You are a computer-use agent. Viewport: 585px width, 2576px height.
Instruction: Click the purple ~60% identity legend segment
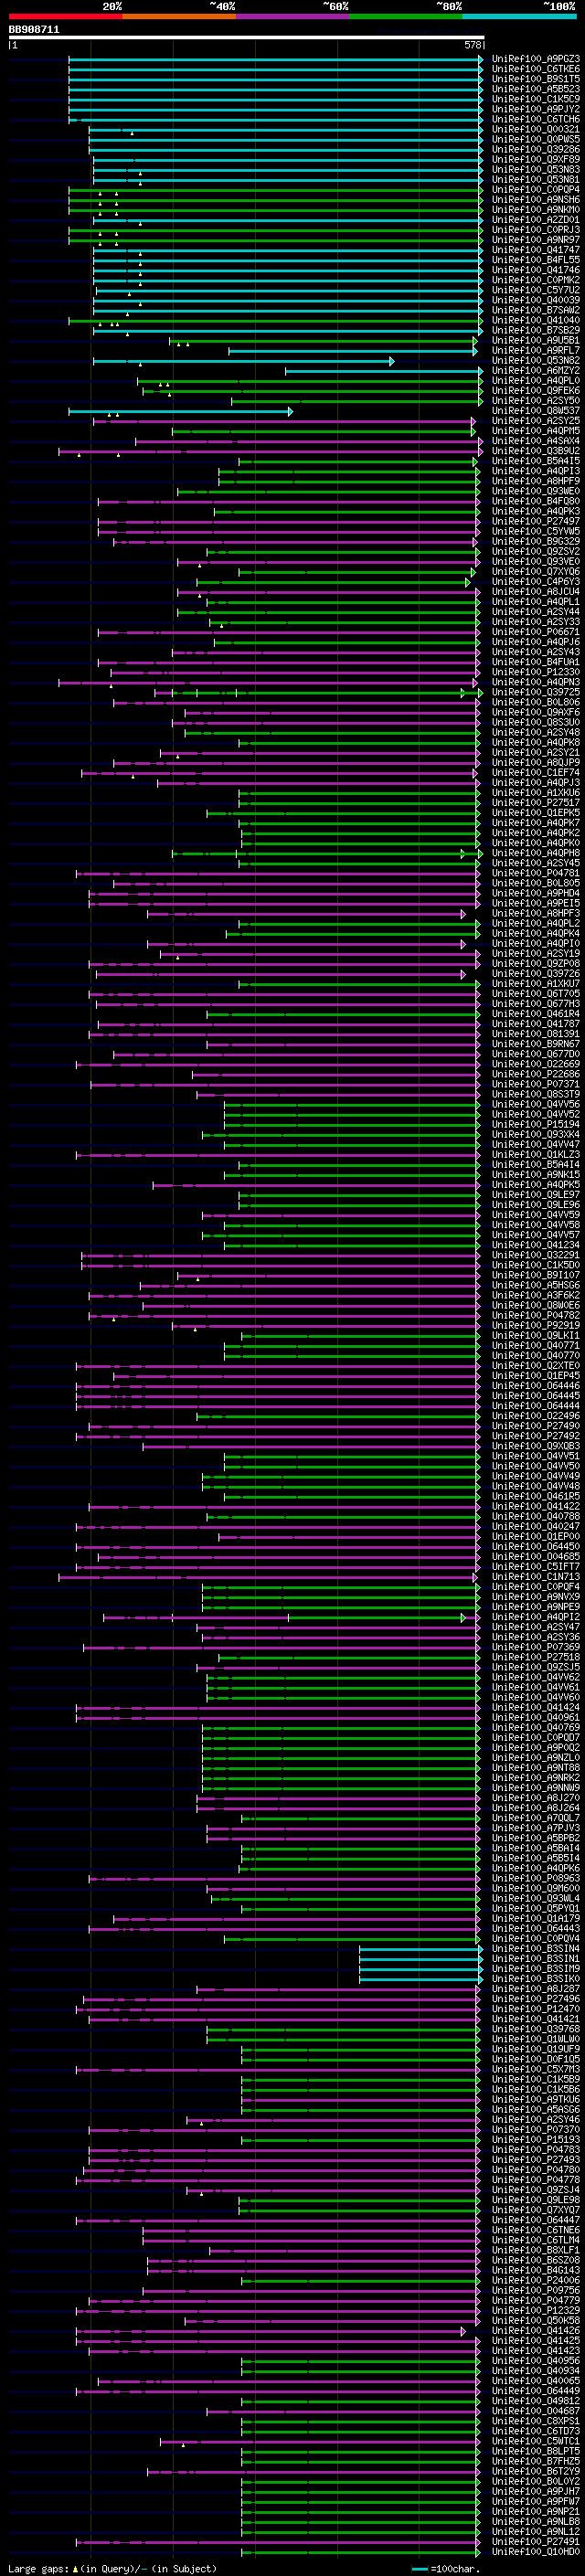click(x=293, y=15)
